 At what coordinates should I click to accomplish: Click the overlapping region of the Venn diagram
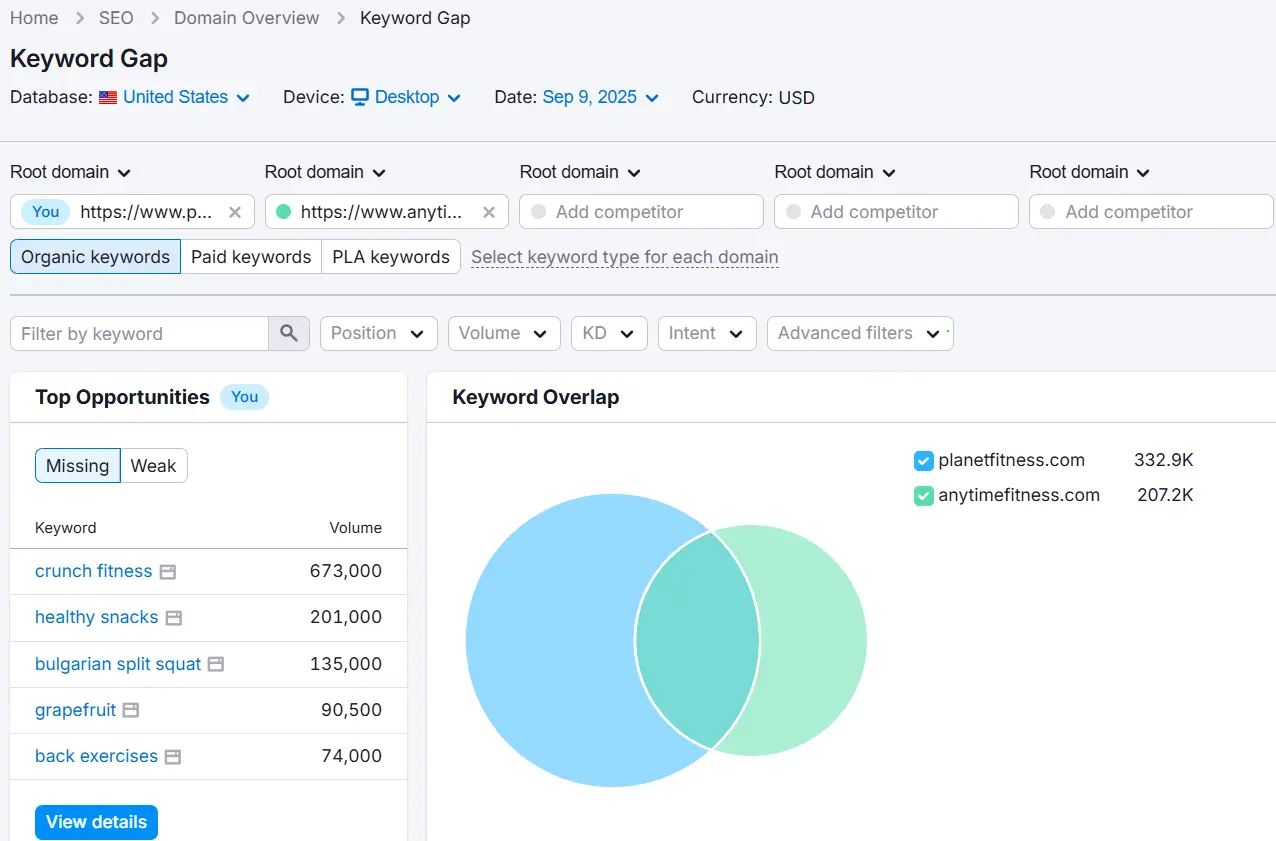[697, 640]
